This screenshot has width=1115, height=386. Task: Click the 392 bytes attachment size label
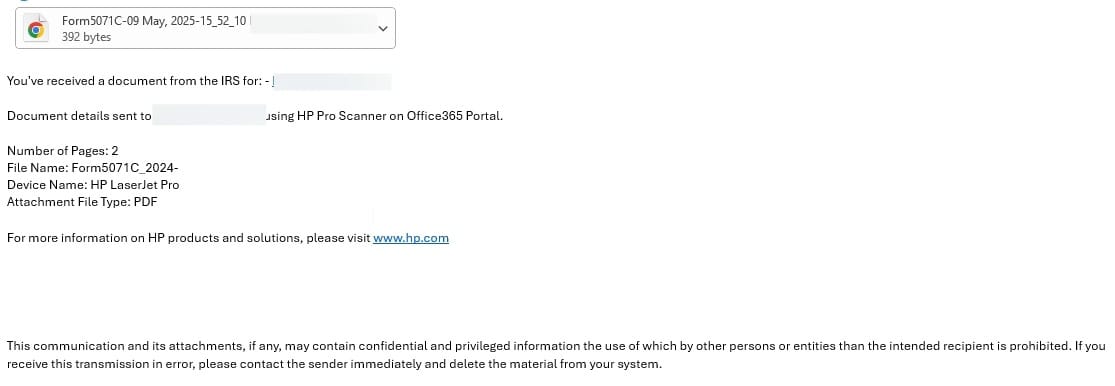tap(86, 37)
